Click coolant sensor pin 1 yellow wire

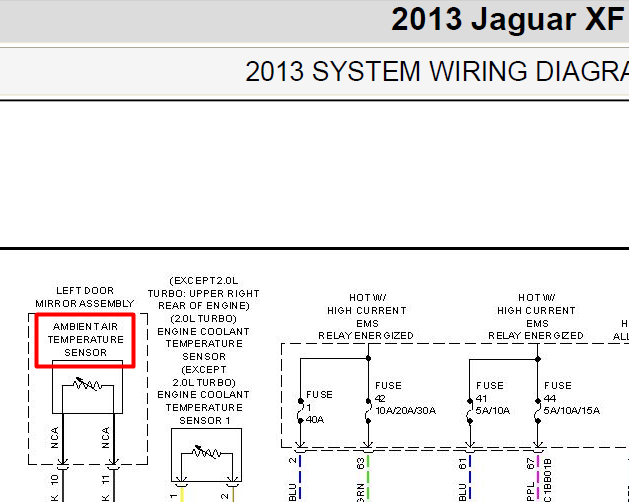pos(182,493)
